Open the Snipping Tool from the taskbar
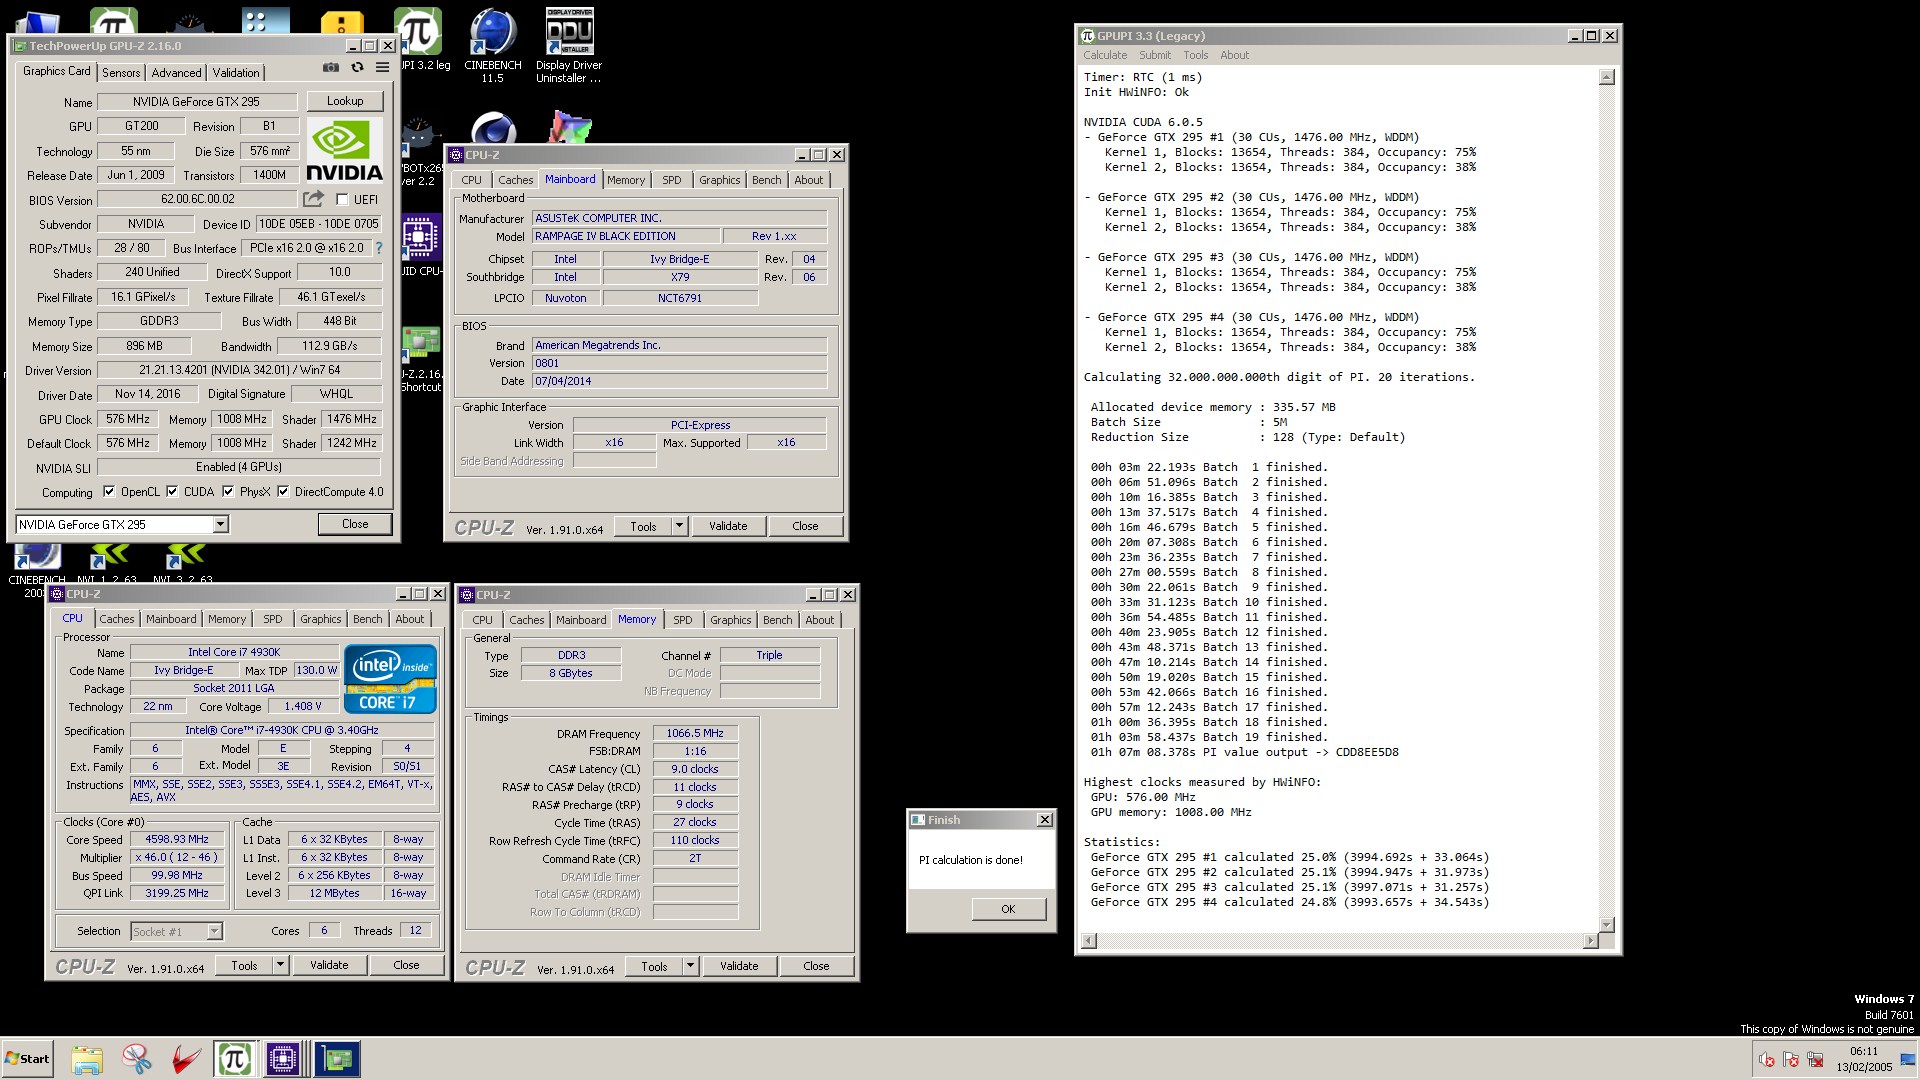This screenshot has height=1080, width=1920. tap(136, 1059)
